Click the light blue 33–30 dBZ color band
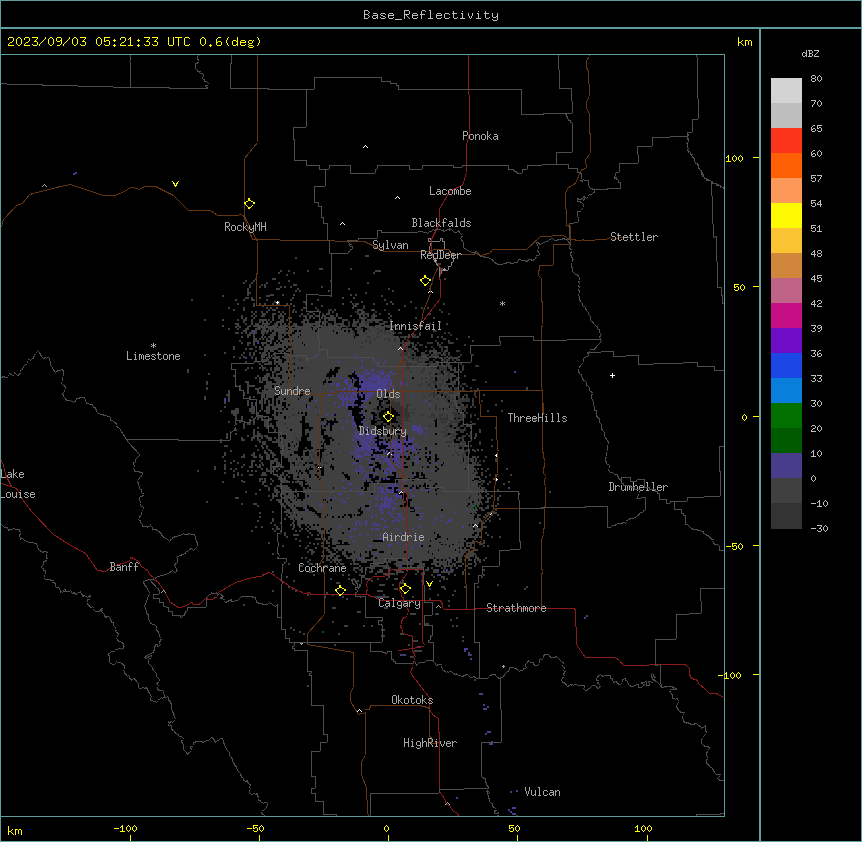 pyautogui.click(x=786, y=390)
